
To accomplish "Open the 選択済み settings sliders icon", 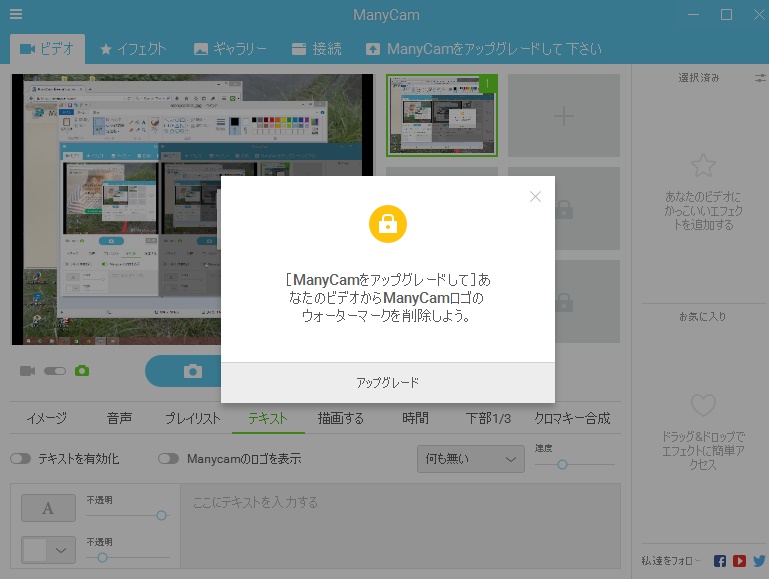I will pos(760,77).
